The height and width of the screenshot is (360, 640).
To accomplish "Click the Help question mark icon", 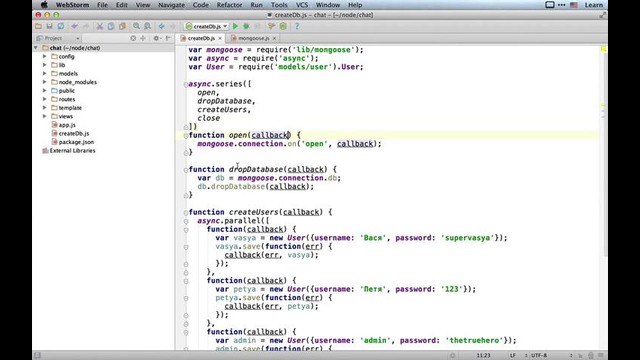I will click(297, 26).
